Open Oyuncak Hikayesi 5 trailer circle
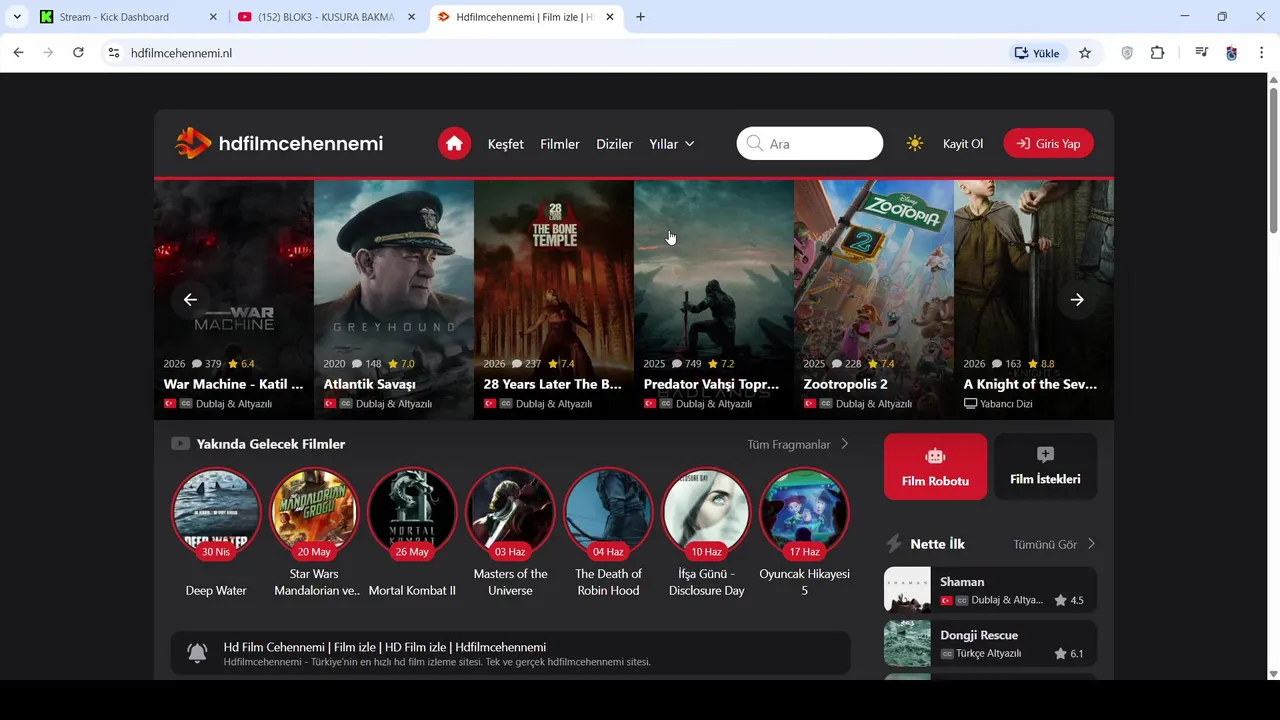Viewport: 1280px width, 720px height. click(804, 512)
